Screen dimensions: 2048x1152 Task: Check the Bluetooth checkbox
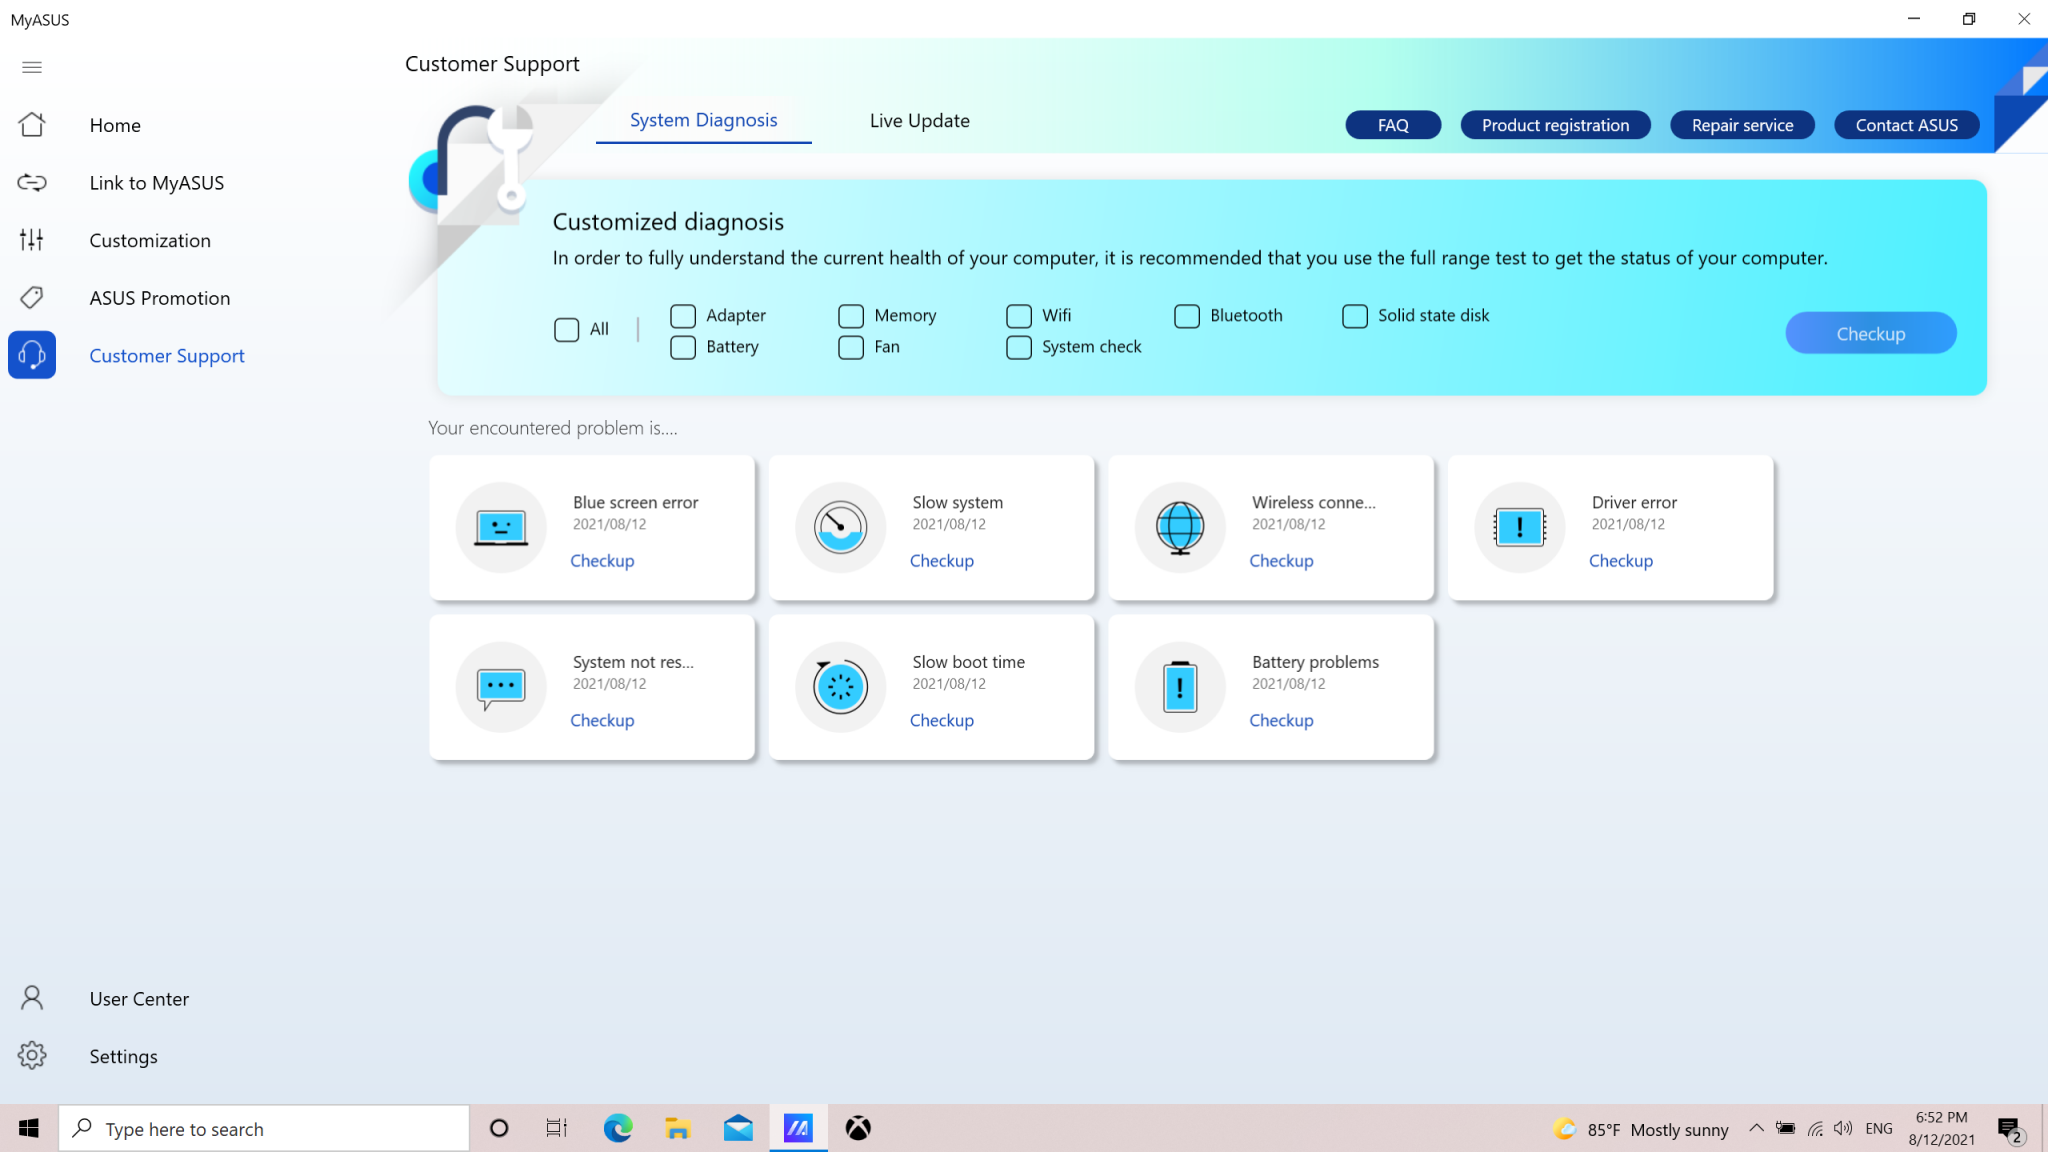click(1187, 316)
